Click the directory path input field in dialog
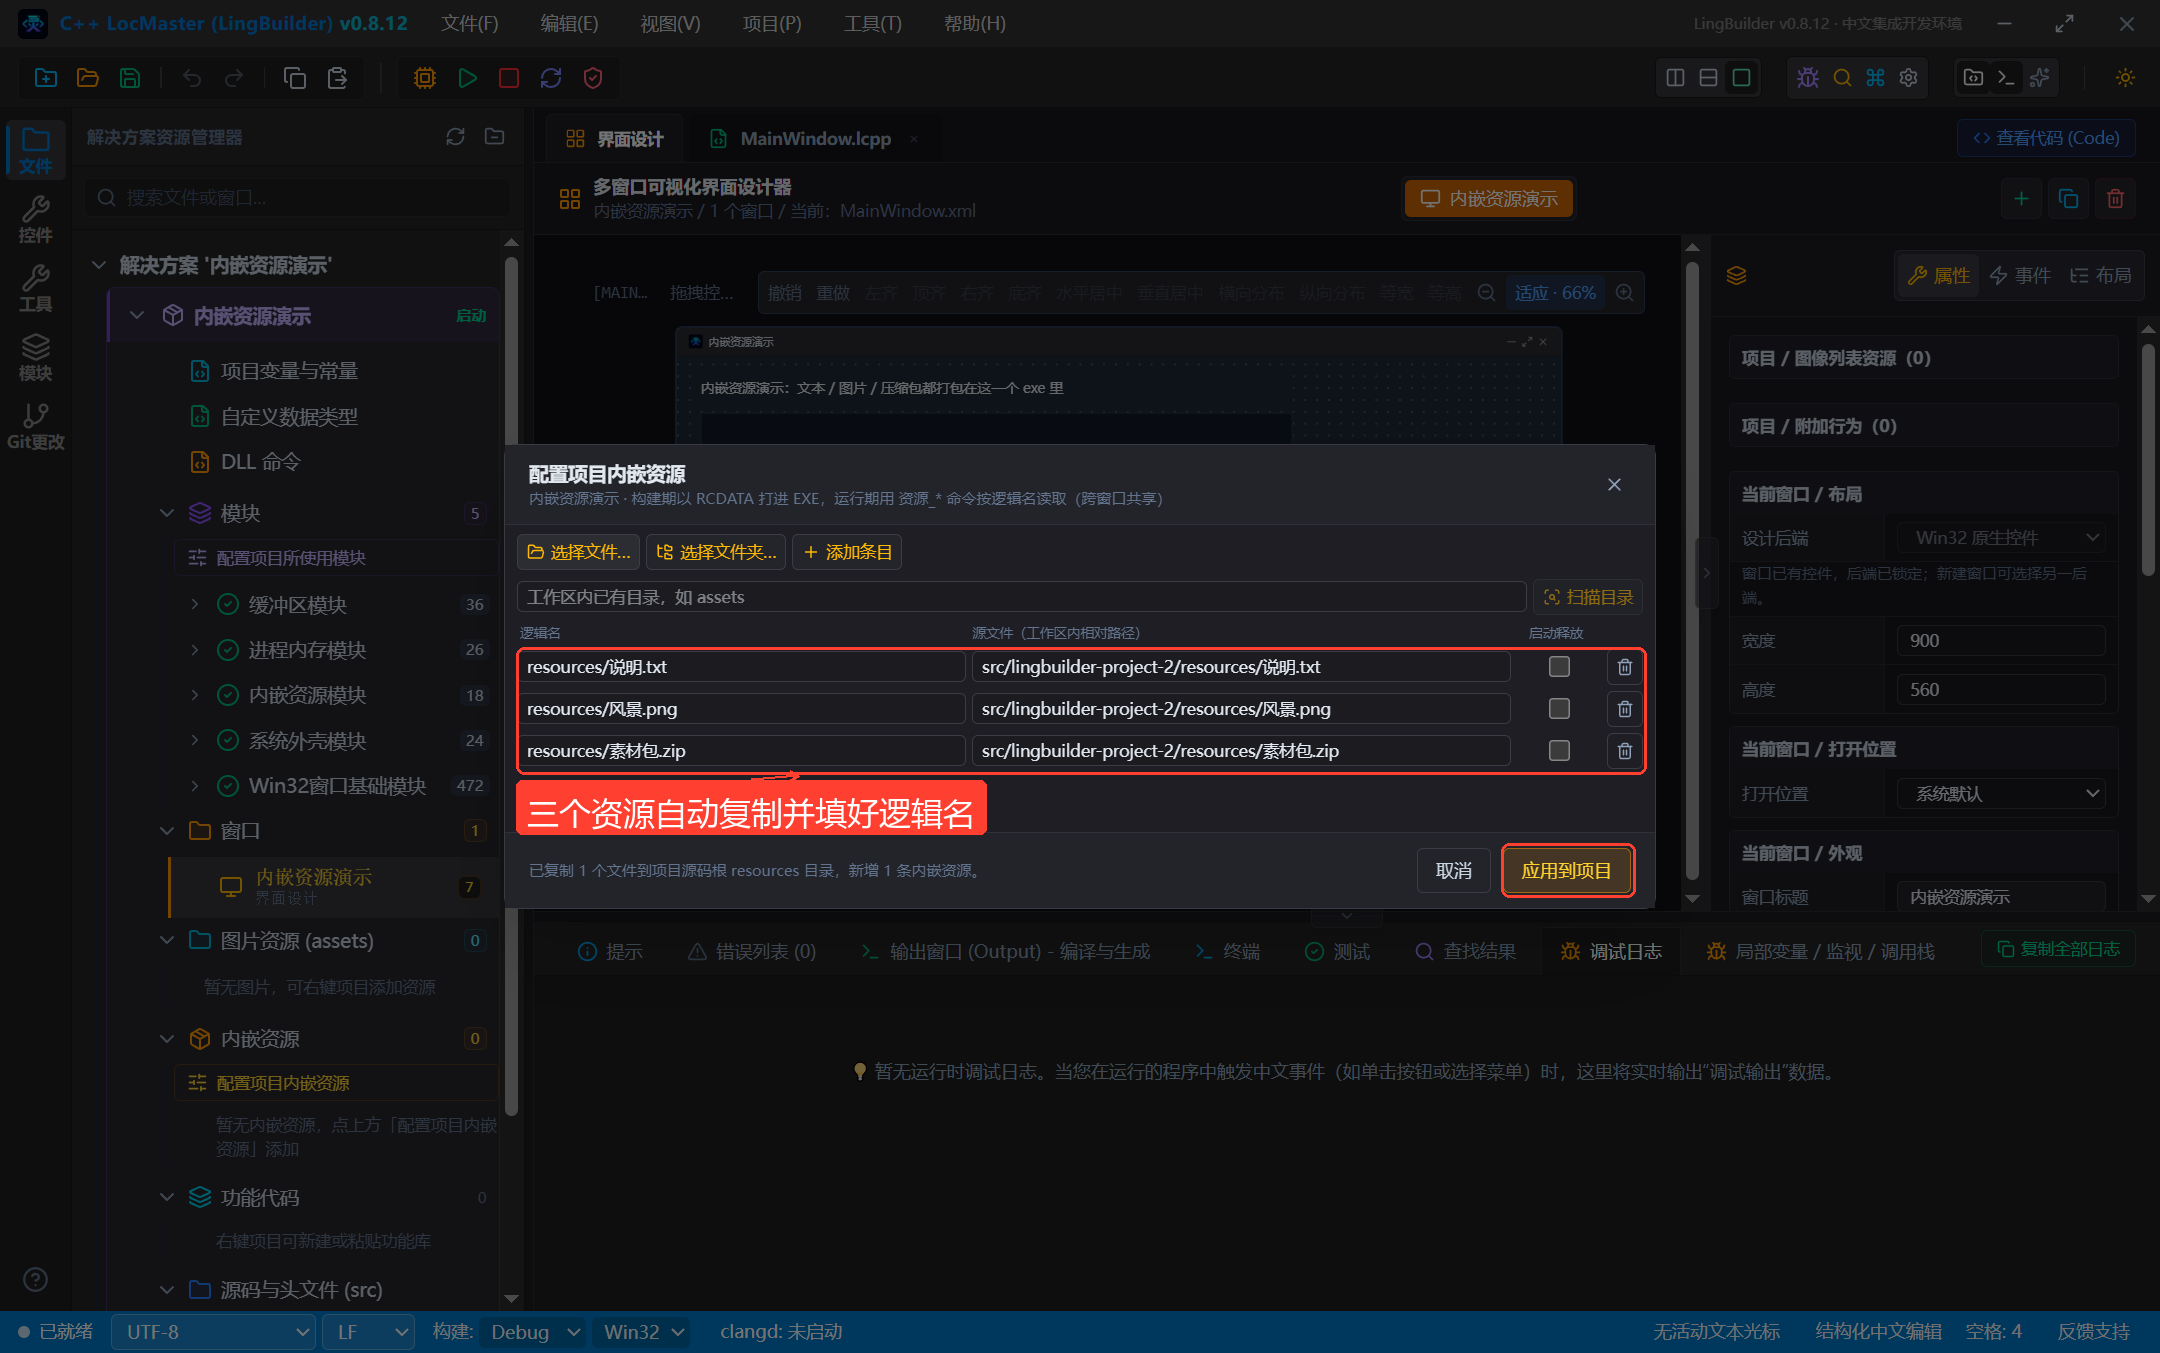The image size is (2160, 1353). [1021, 597]
